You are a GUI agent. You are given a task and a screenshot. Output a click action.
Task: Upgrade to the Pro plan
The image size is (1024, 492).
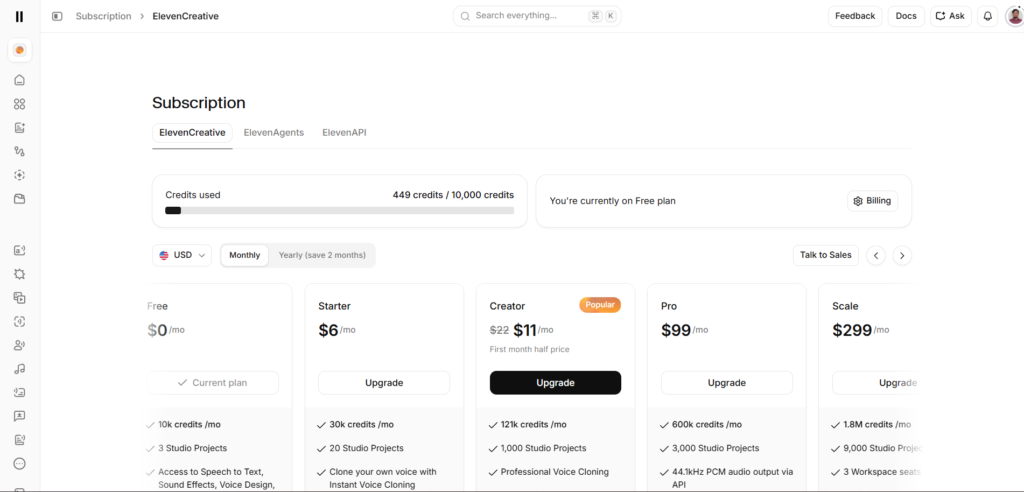727,383
